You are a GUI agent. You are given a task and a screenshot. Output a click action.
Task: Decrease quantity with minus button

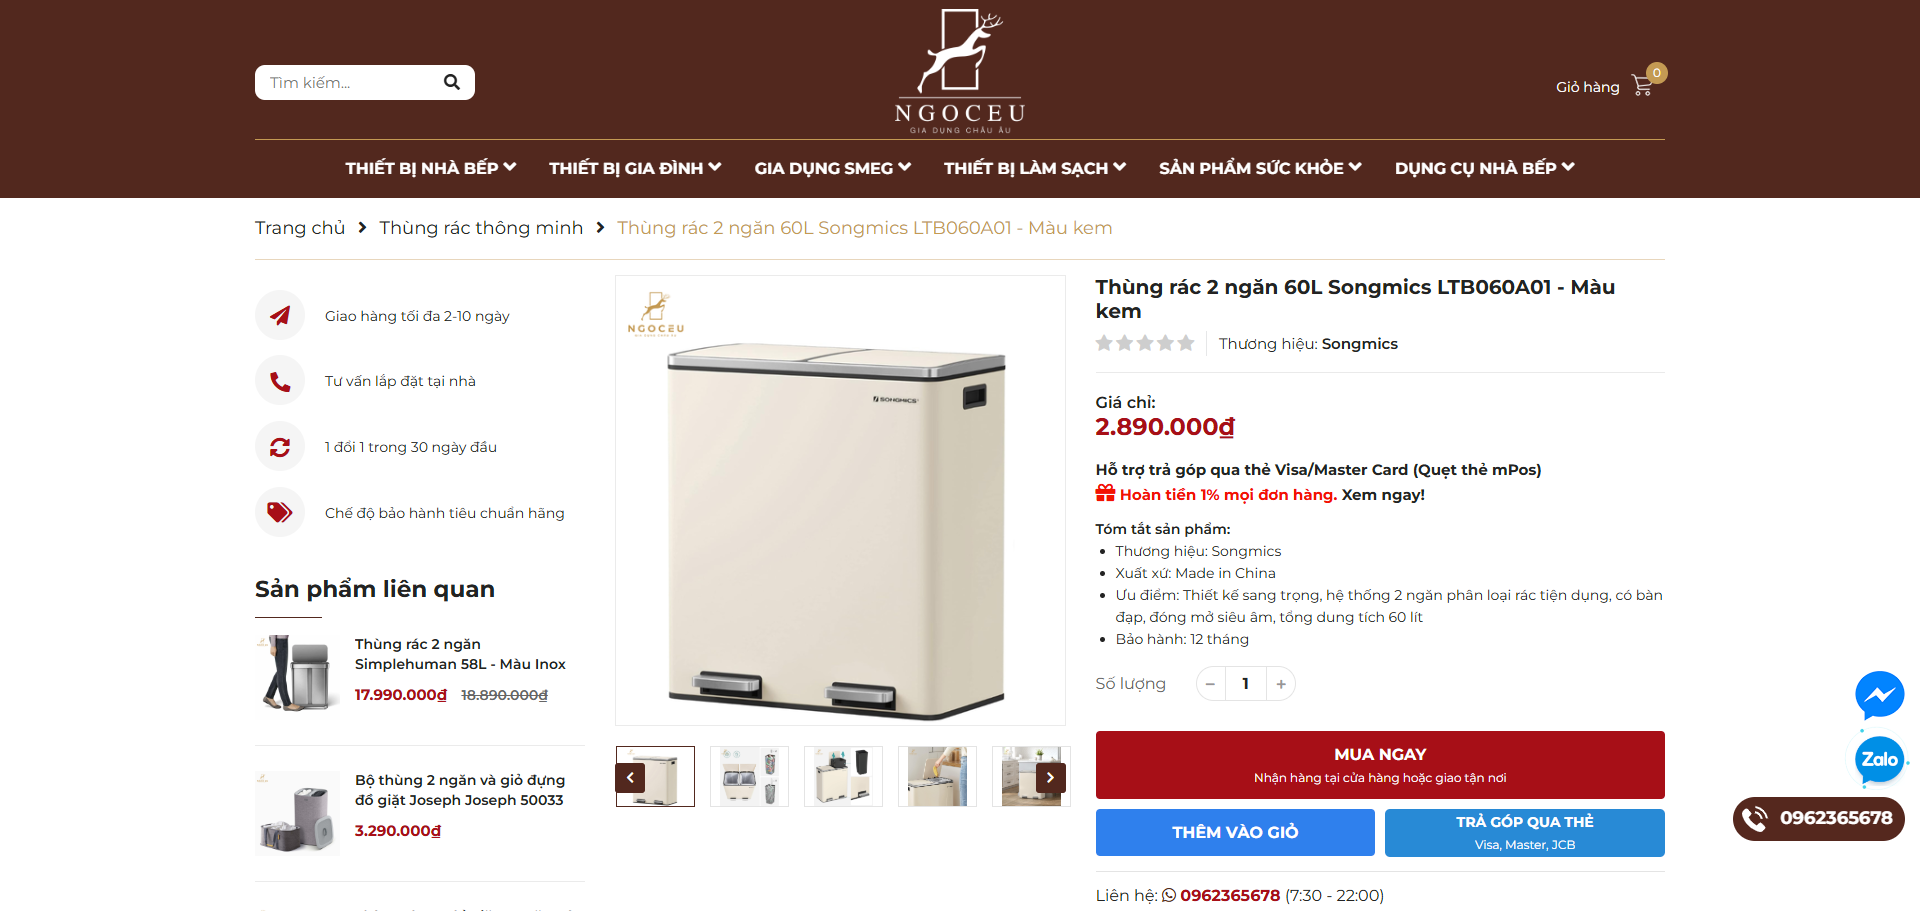pyautogui.click(x=1210, y=684)
